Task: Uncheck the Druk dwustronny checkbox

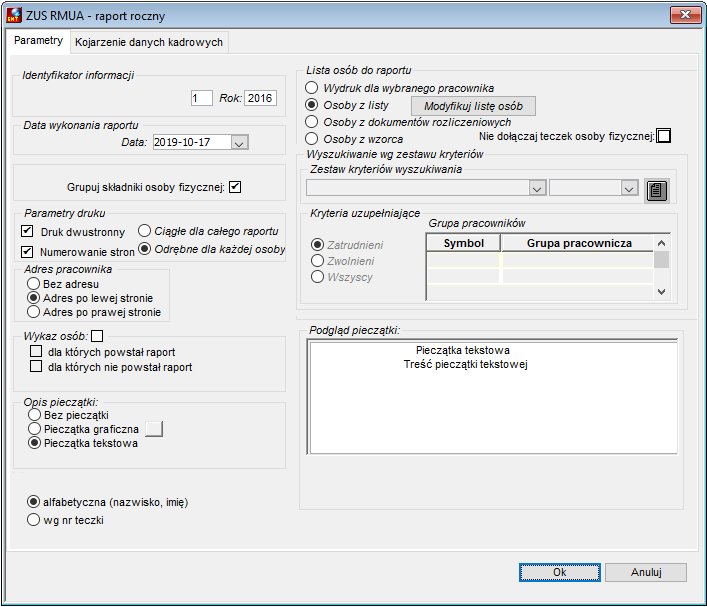Action: pyautogui.click(x=27, y=231)
